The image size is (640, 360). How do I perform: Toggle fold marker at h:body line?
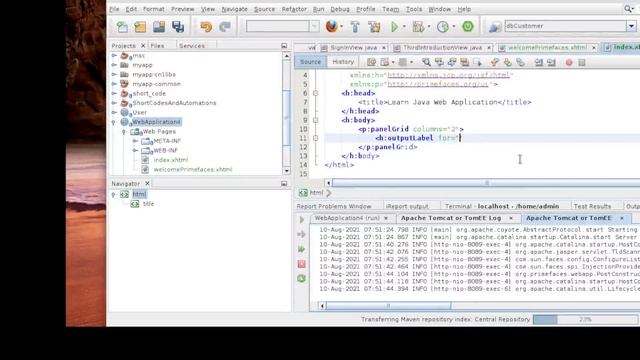pos(316,120)
